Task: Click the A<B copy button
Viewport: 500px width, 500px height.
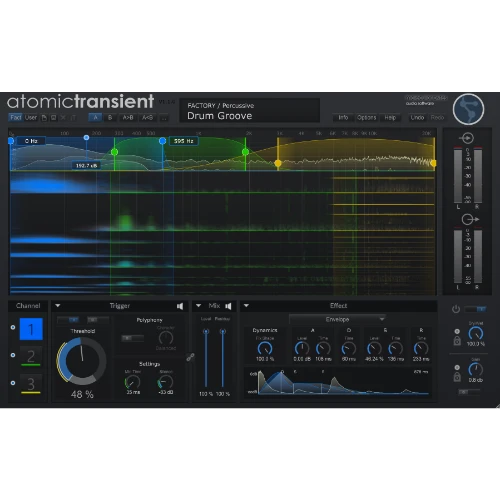Action: (147, 118)
